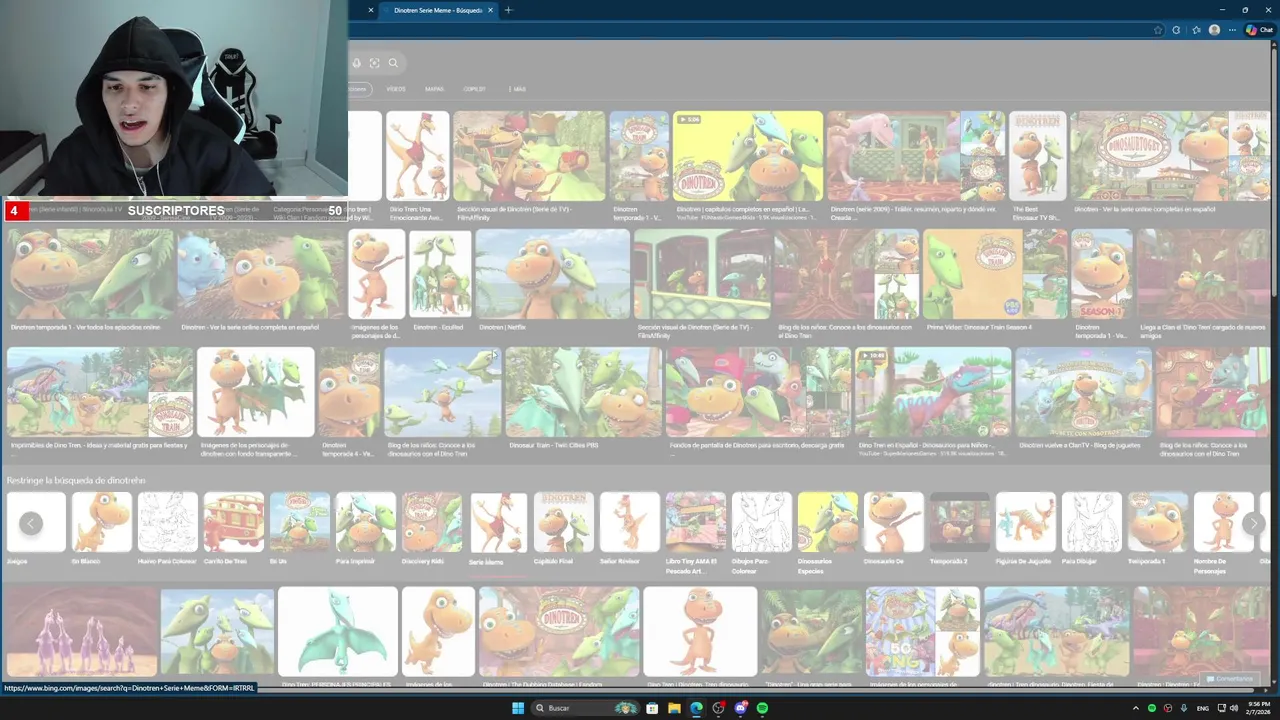
Task: Open the visual image search icon
Action: [x=374, y=63]
